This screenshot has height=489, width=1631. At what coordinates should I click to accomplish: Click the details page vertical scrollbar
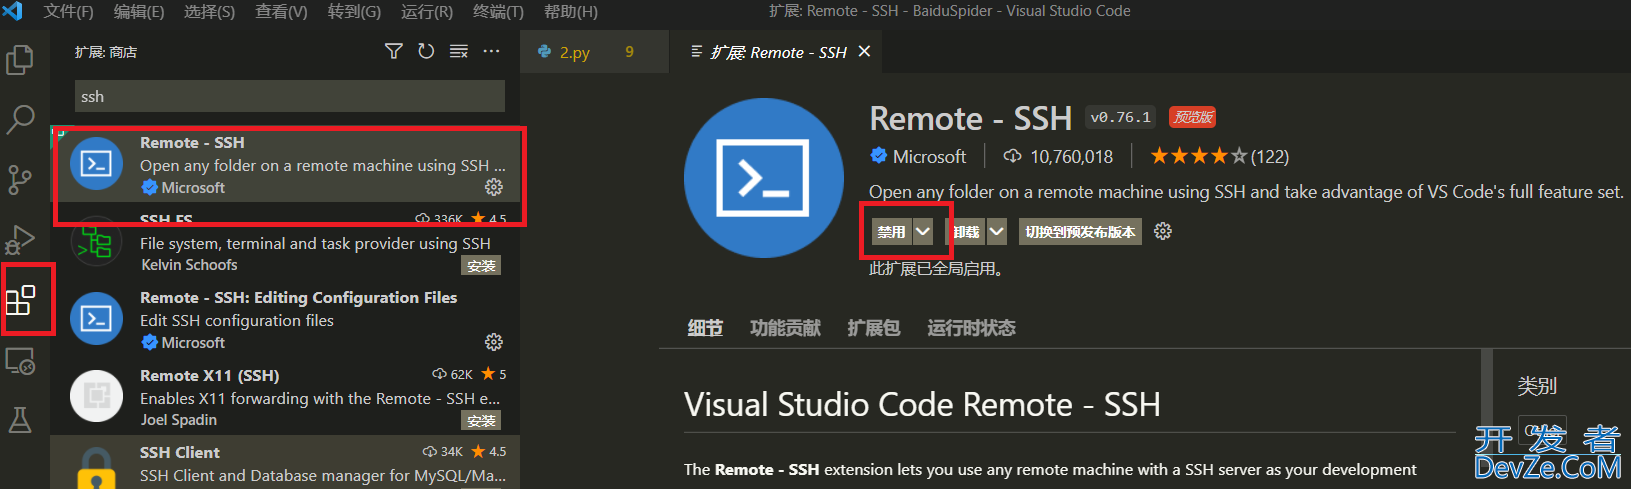pos(1487,419)
